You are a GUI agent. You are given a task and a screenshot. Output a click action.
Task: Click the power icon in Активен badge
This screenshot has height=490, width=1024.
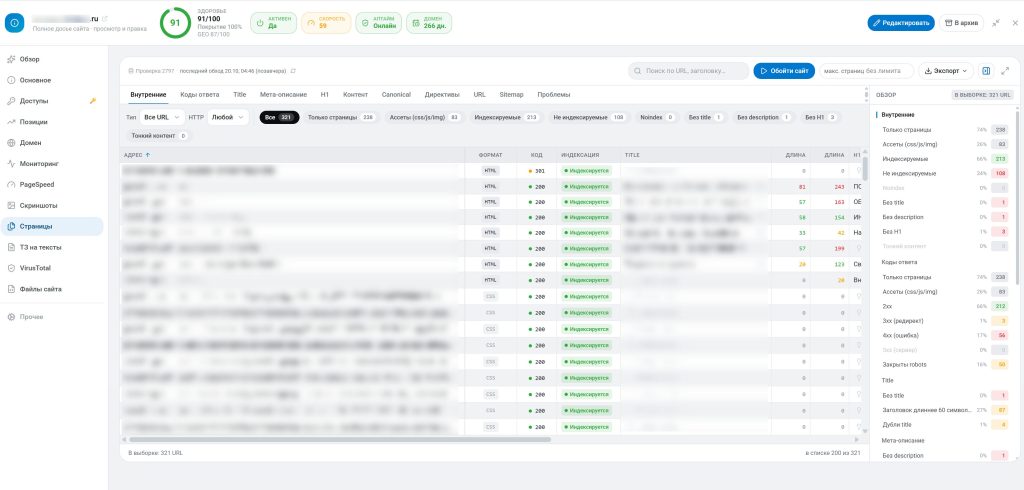click(x=259, y=23)
